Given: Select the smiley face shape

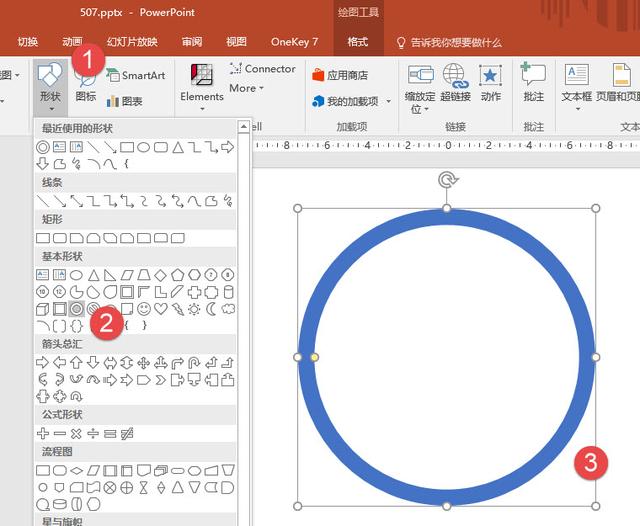Looking at the screenshot, I should 144,309.
